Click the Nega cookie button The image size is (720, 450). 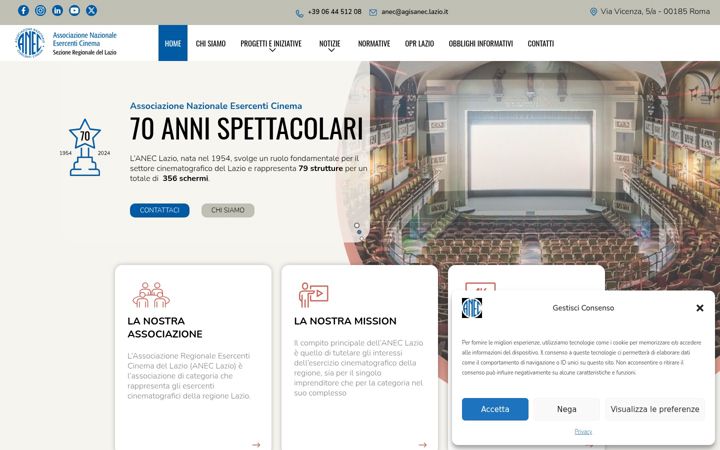pos(567,409)
